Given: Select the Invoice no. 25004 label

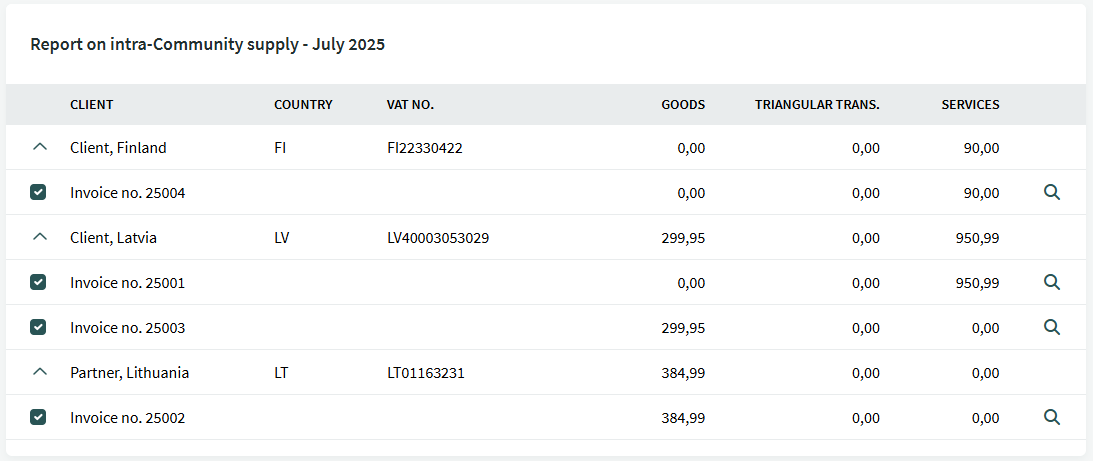Looking at the screenshot, I should pyautogui.click(x=127, y=193).
